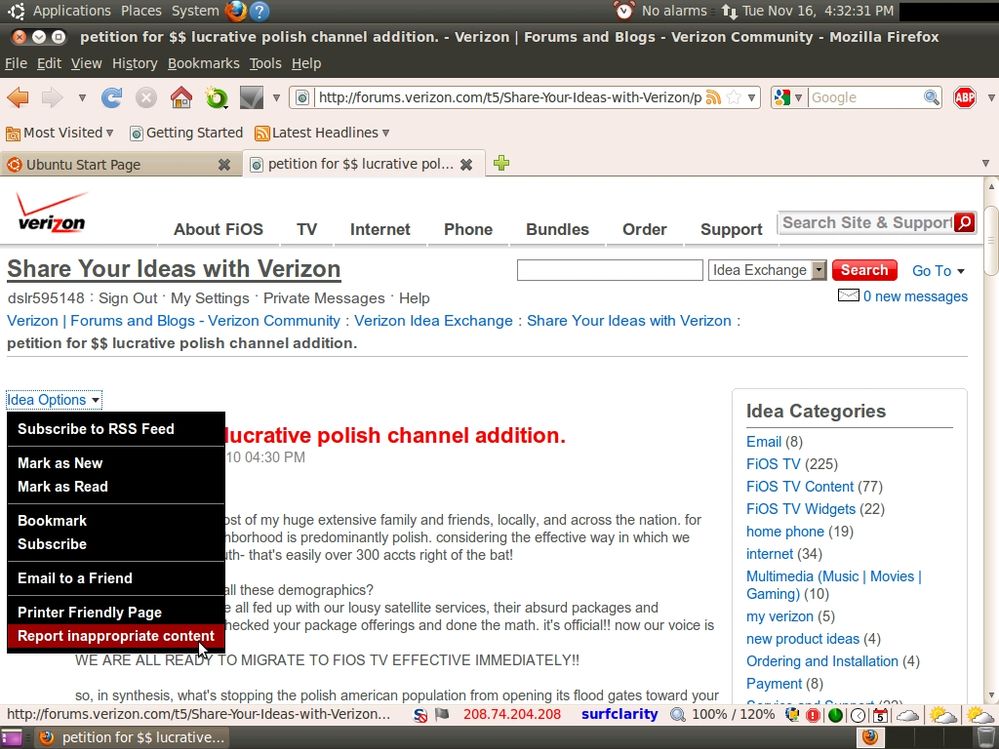Expand the dropdown beside the checkmark icon
Image resolution: width=999 pixels, height=749 pixels.
coord(276,97)
